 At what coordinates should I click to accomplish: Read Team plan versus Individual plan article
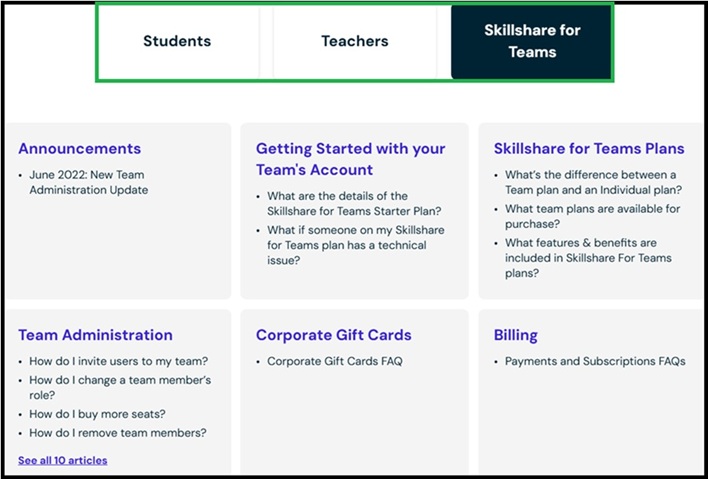tap(593, 183)
